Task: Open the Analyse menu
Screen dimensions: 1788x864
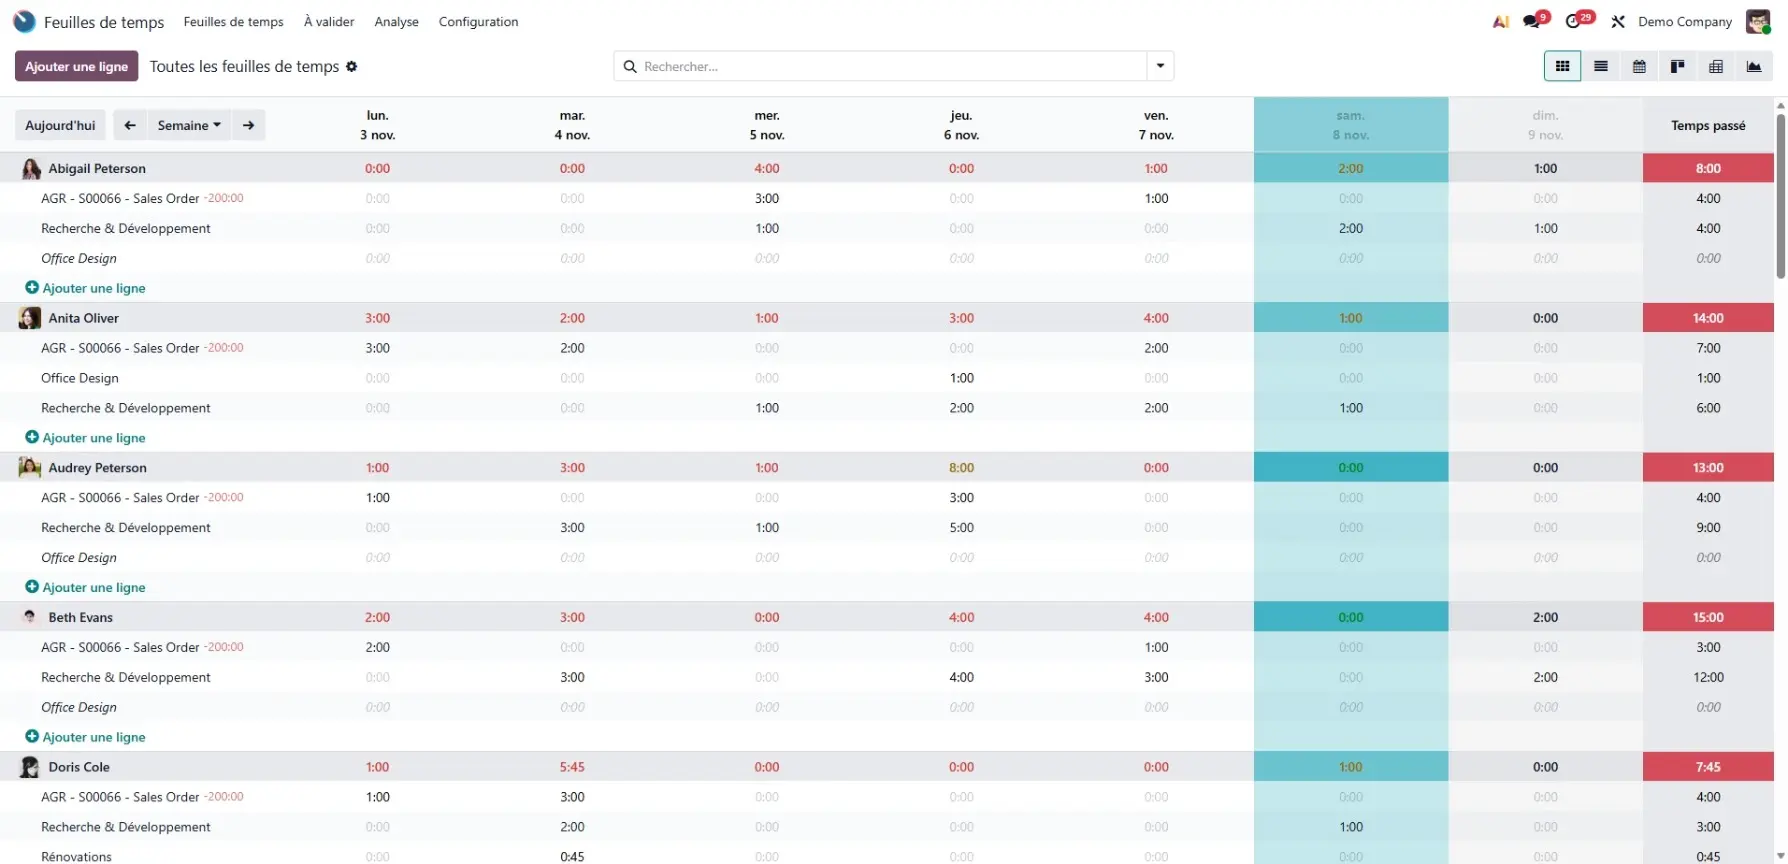Action: pyautogui.click(x=396, y=21)
